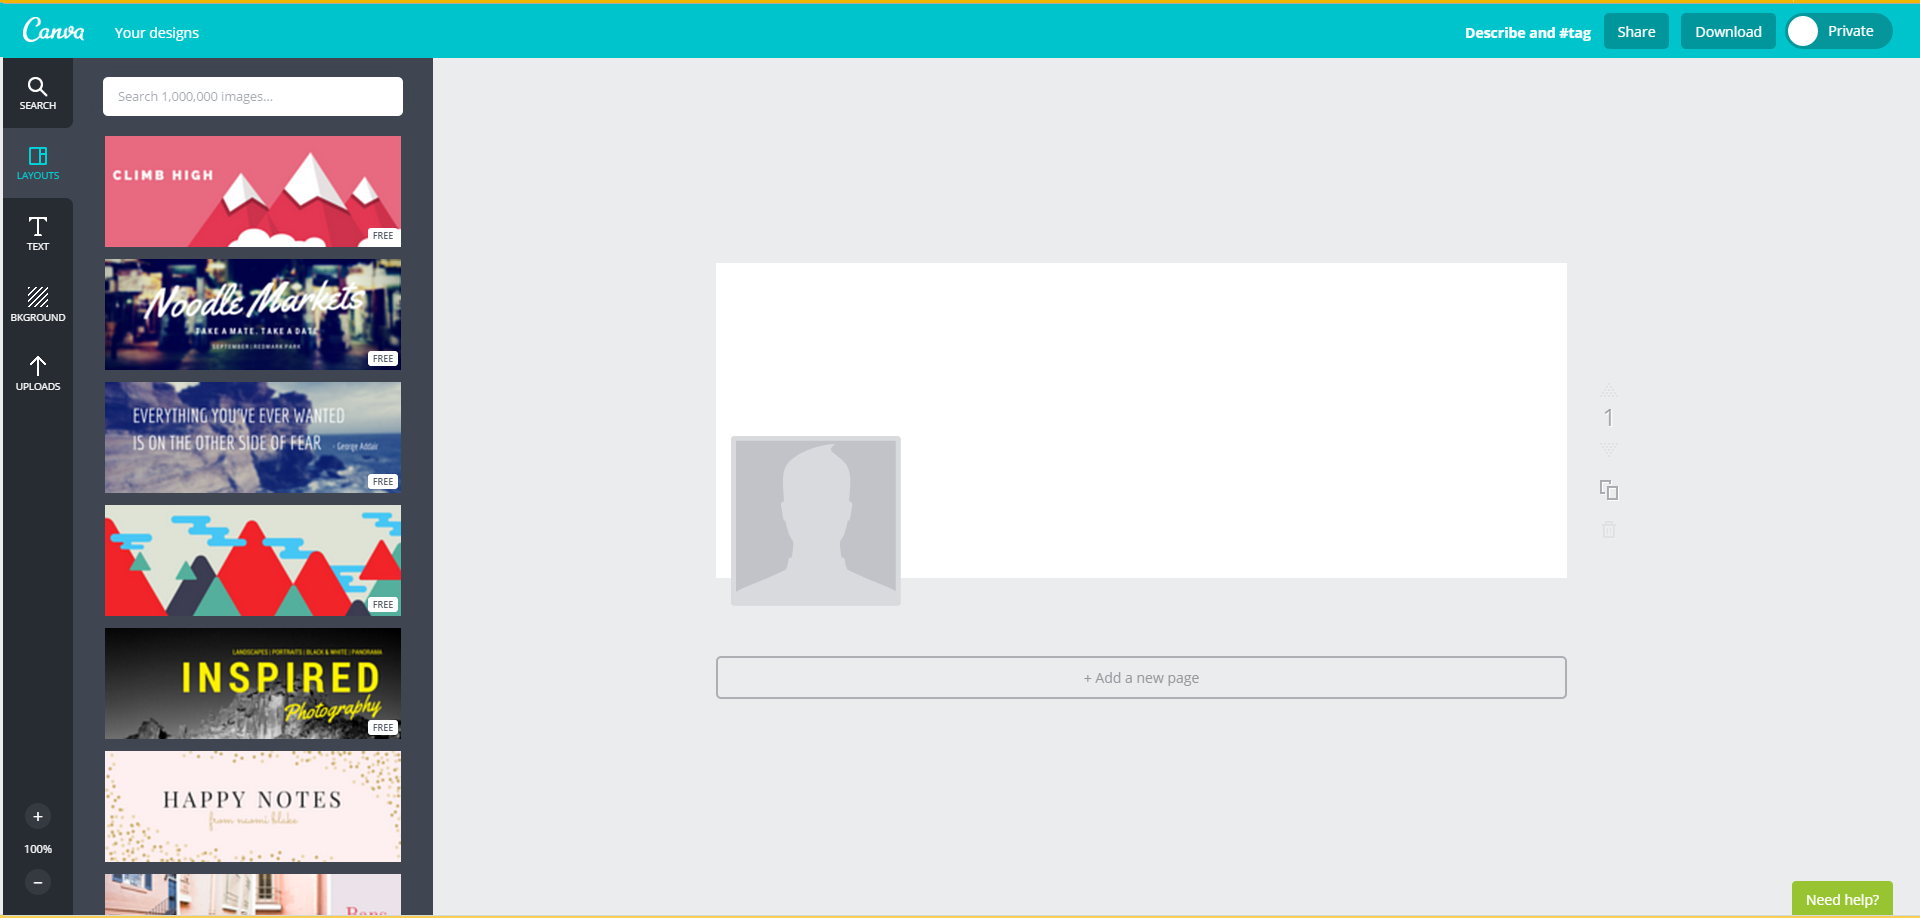Duplicate the page with copy icon

point(1609,490)
